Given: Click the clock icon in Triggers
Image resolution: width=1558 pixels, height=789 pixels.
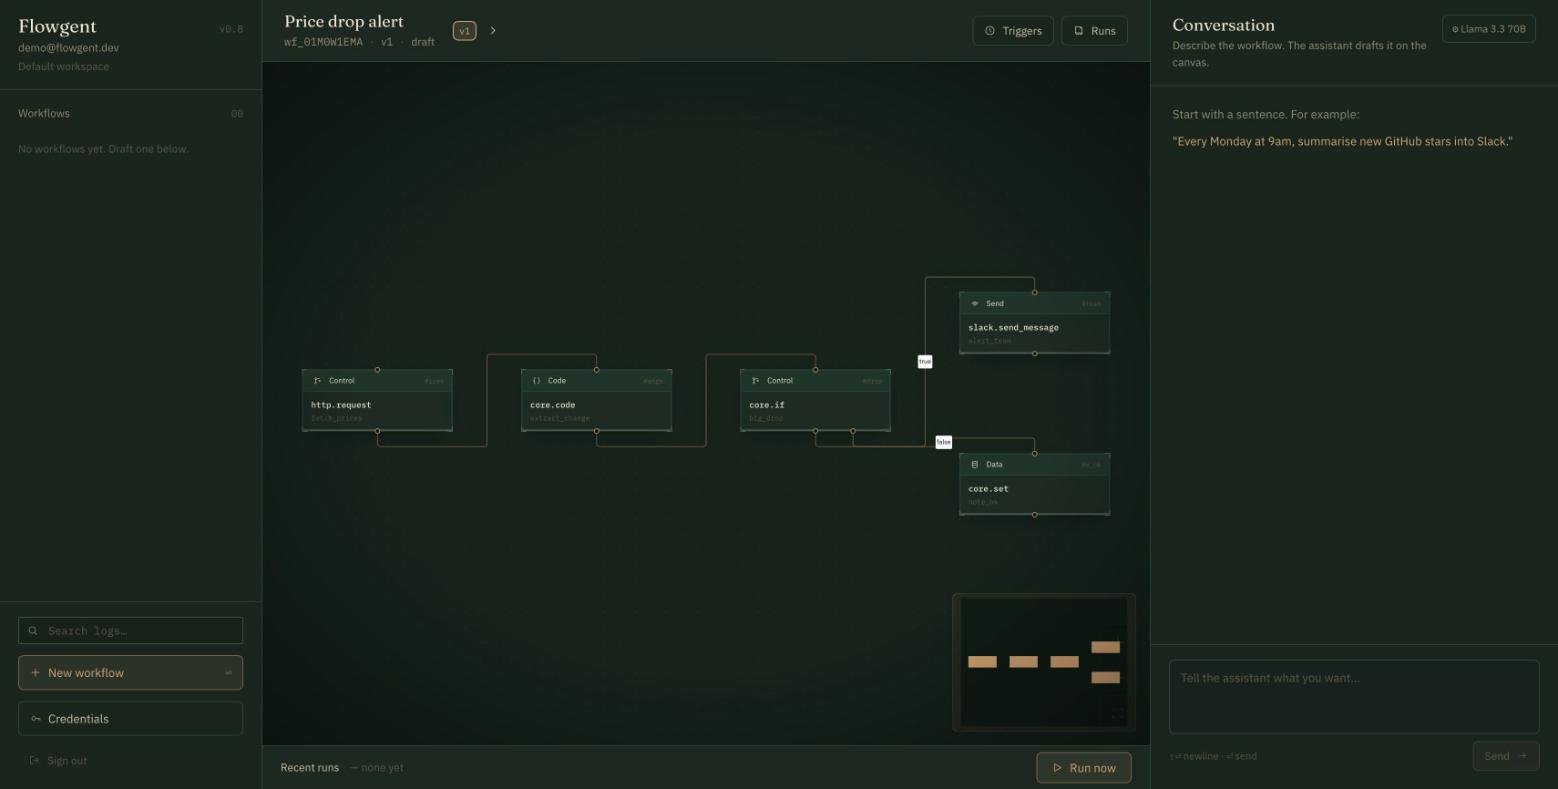Looking at the screenshot, I should (x=990, y=31).
